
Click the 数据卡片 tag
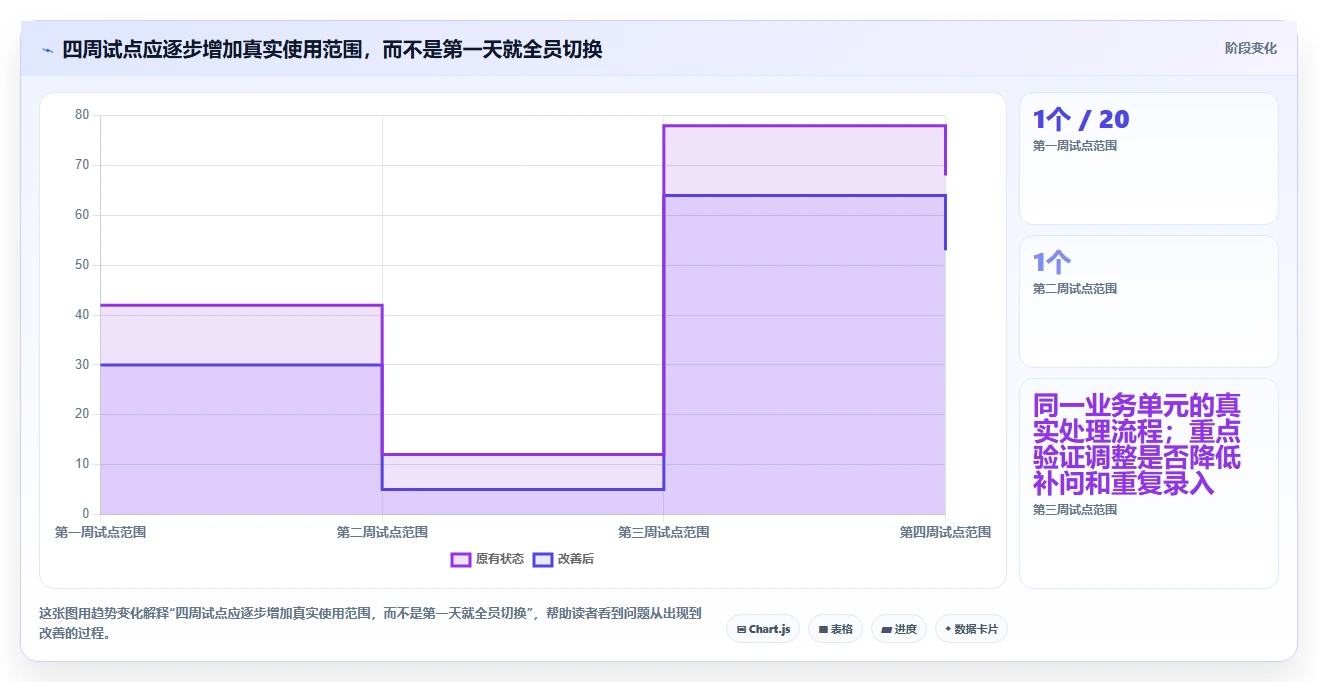(x=971, y=629)
